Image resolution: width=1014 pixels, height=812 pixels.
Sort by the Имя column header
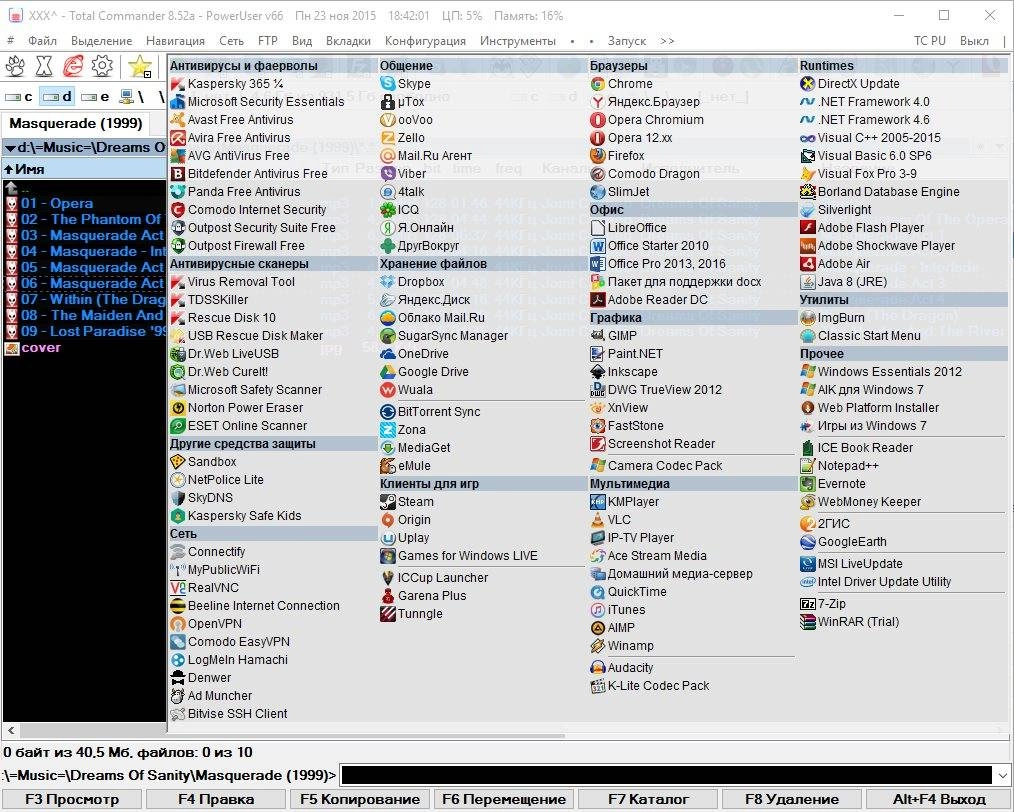(84, 169)
